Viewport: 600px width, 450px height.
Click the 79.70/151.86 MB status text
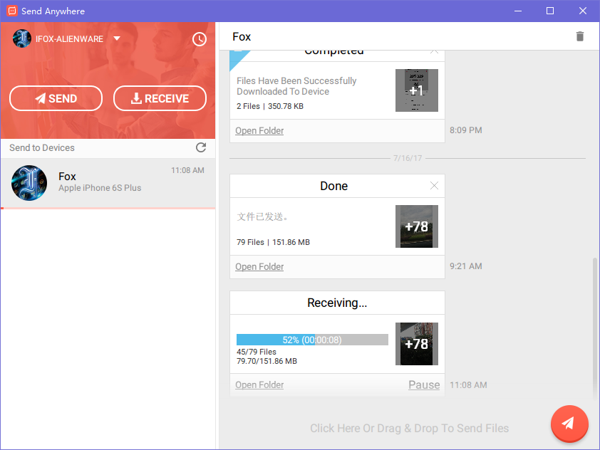click(267, 361)
